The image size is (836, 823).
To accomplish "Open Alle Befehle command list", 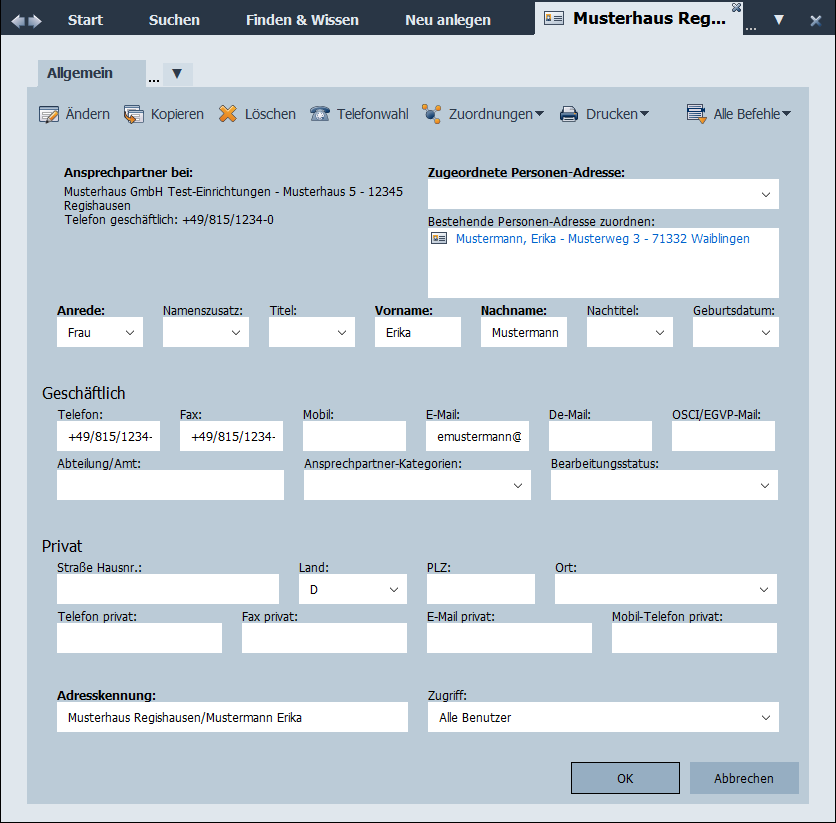I will click(739, 114).
